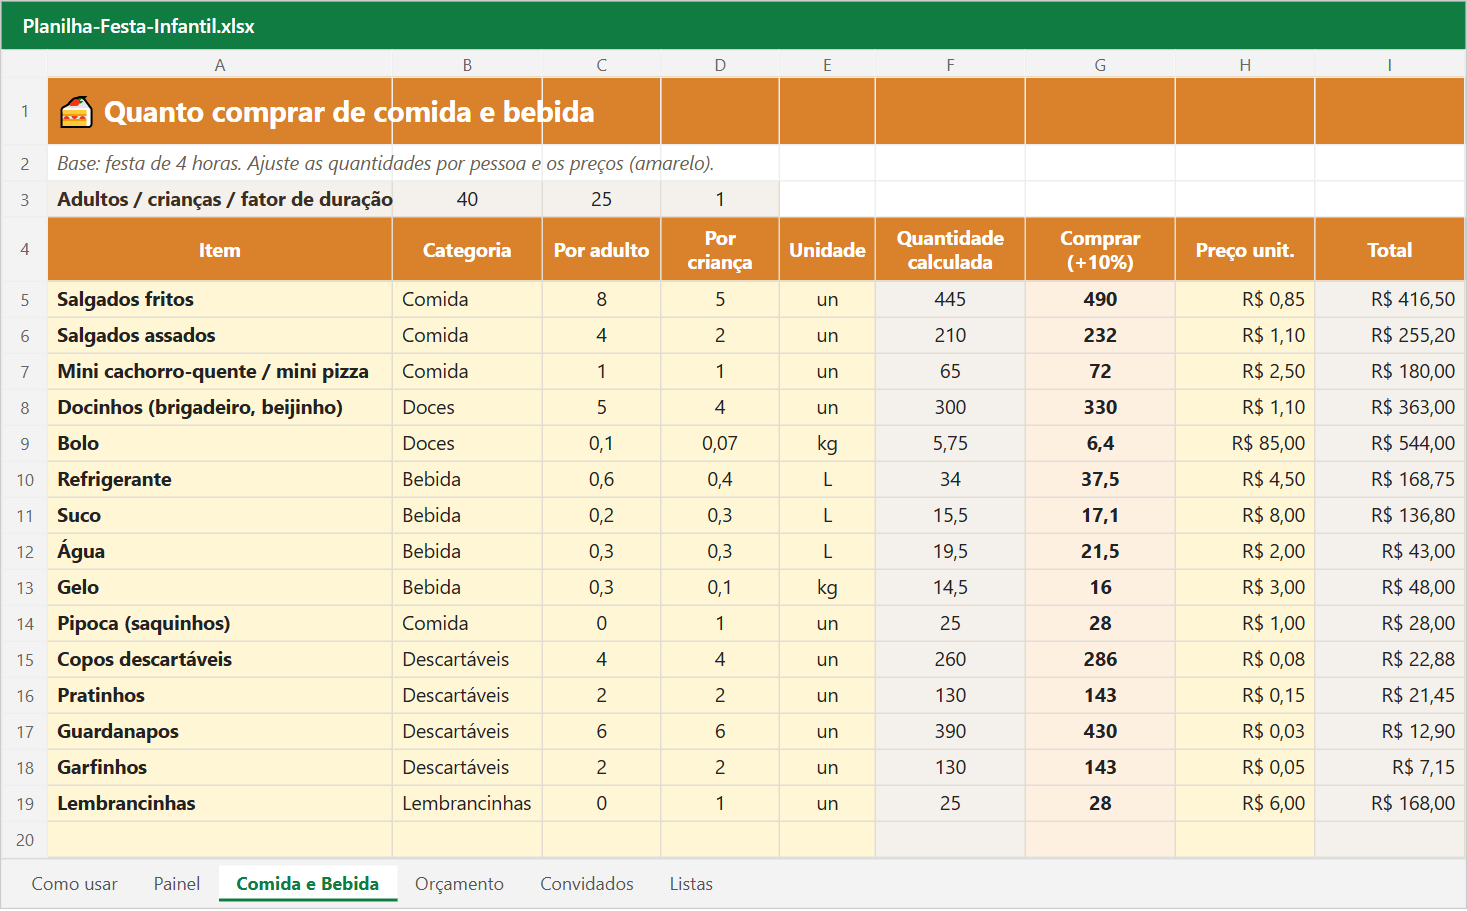Select the Bolo total cell R$ 544,00
The image size is (1467, 911).
click(1390, 444)
